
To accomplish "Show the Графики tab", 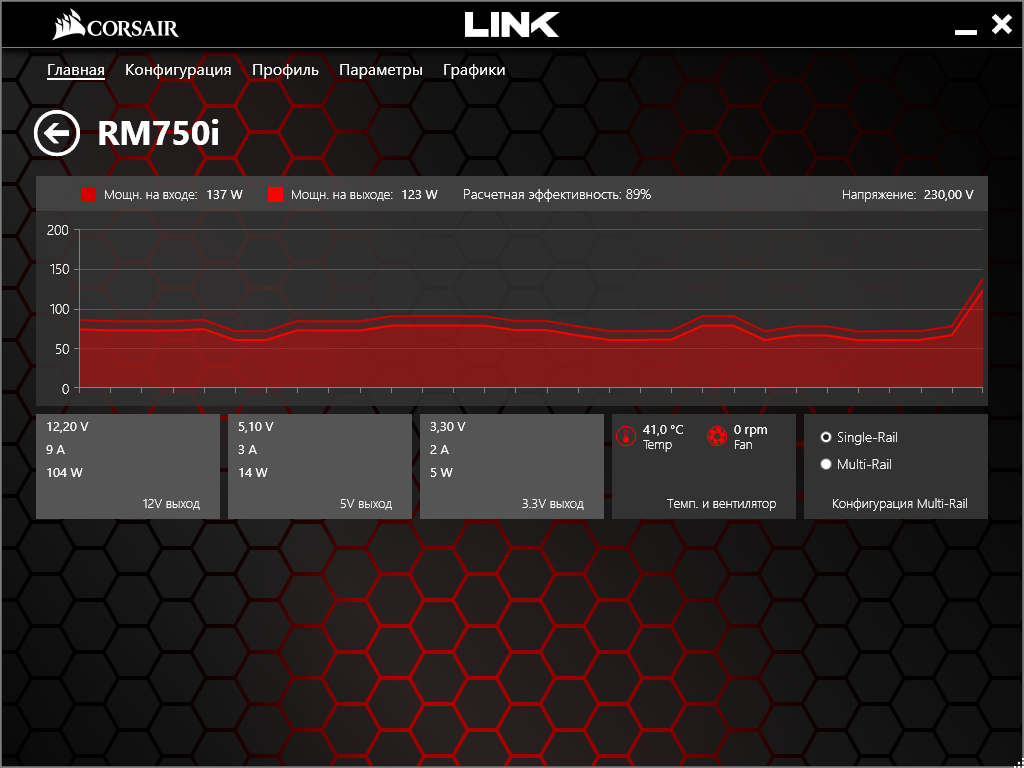I will (474, 70).
